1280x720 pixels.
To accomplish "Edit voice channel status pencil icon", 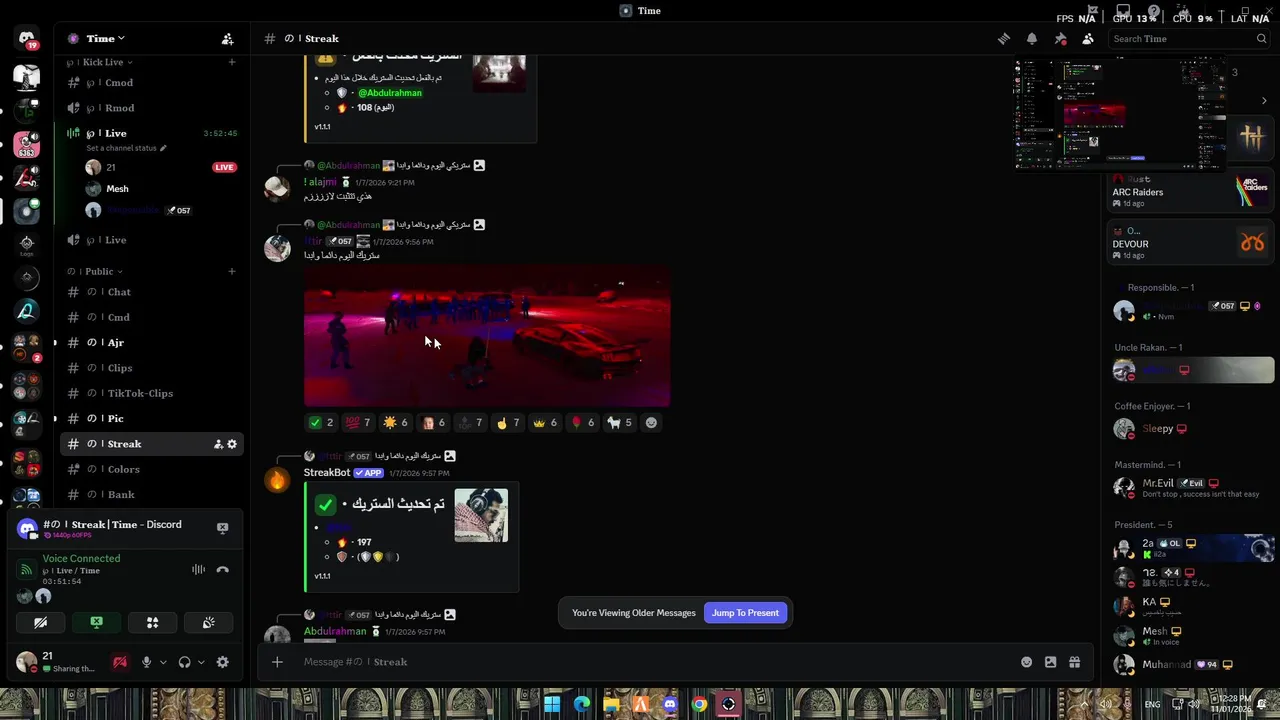I will [162, 148].
